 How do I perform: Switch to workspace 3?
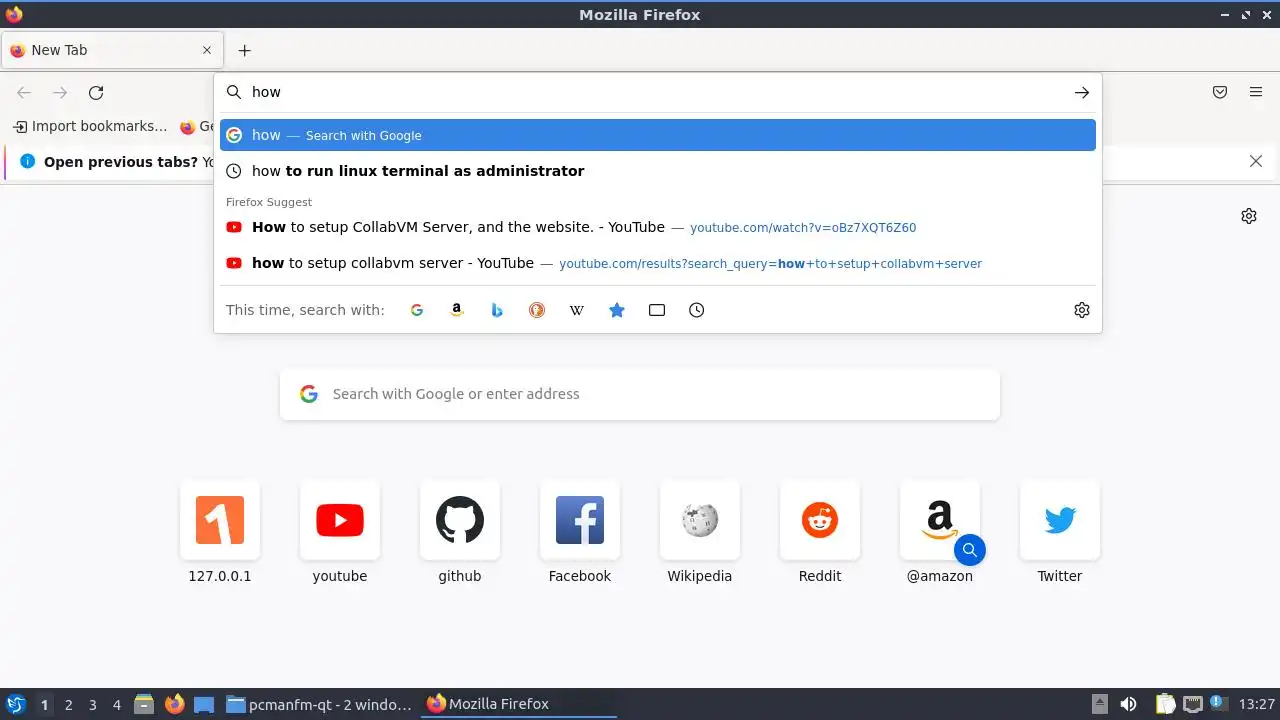coord(92,705)
